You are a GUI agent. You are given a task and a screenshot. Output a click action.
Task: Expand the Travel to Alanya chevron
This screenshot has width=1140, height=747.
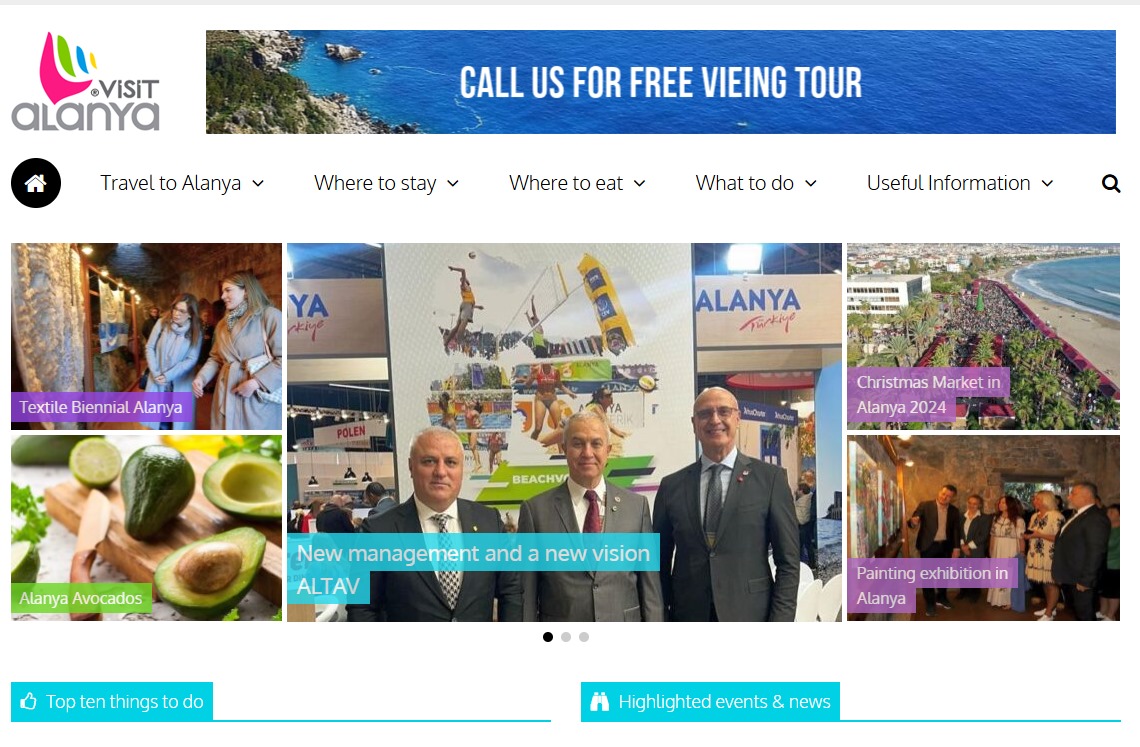tap(258, 184)
